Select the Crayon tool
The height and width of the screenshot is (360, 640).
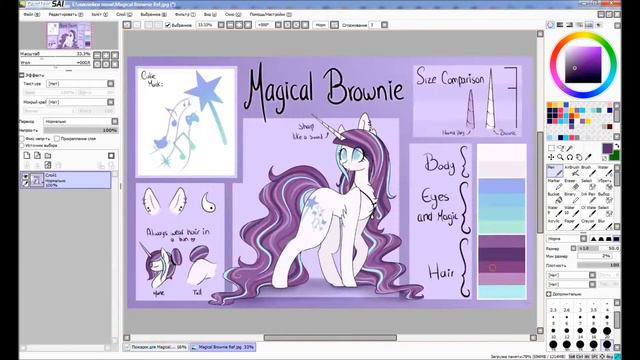click(588, 224)
